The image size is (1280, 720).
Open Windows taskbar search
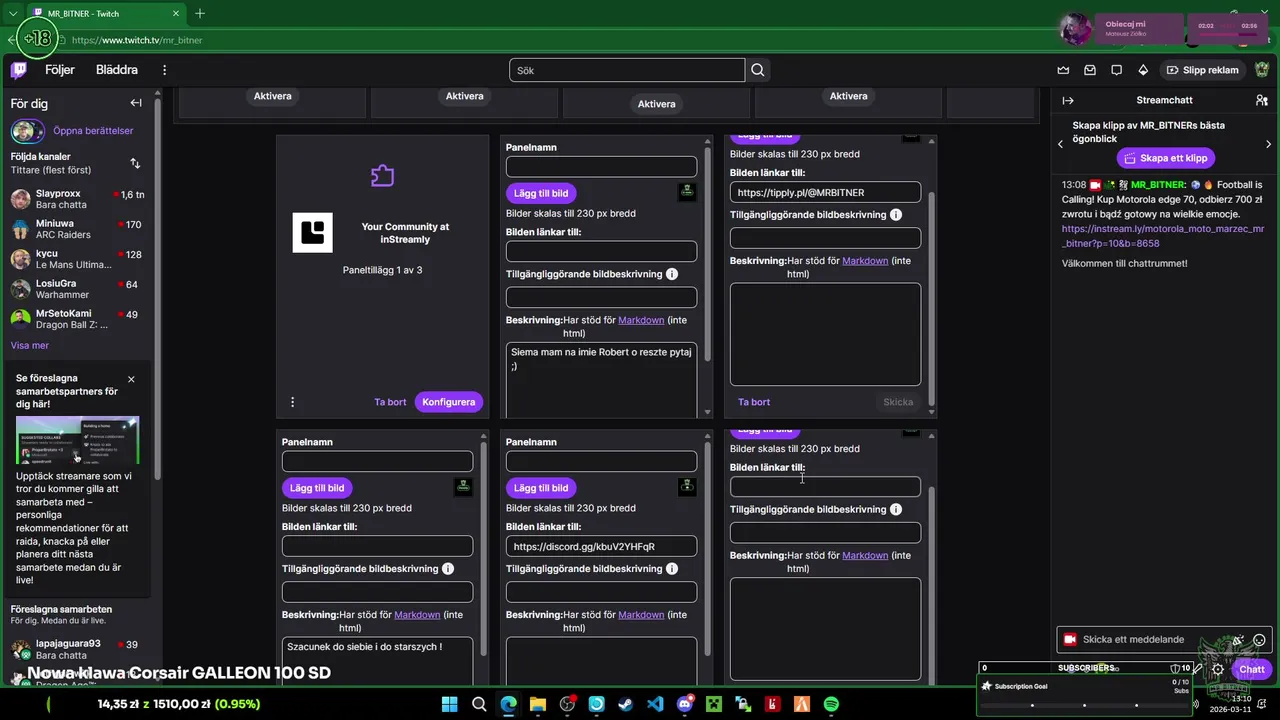click(x=479, y=704)
